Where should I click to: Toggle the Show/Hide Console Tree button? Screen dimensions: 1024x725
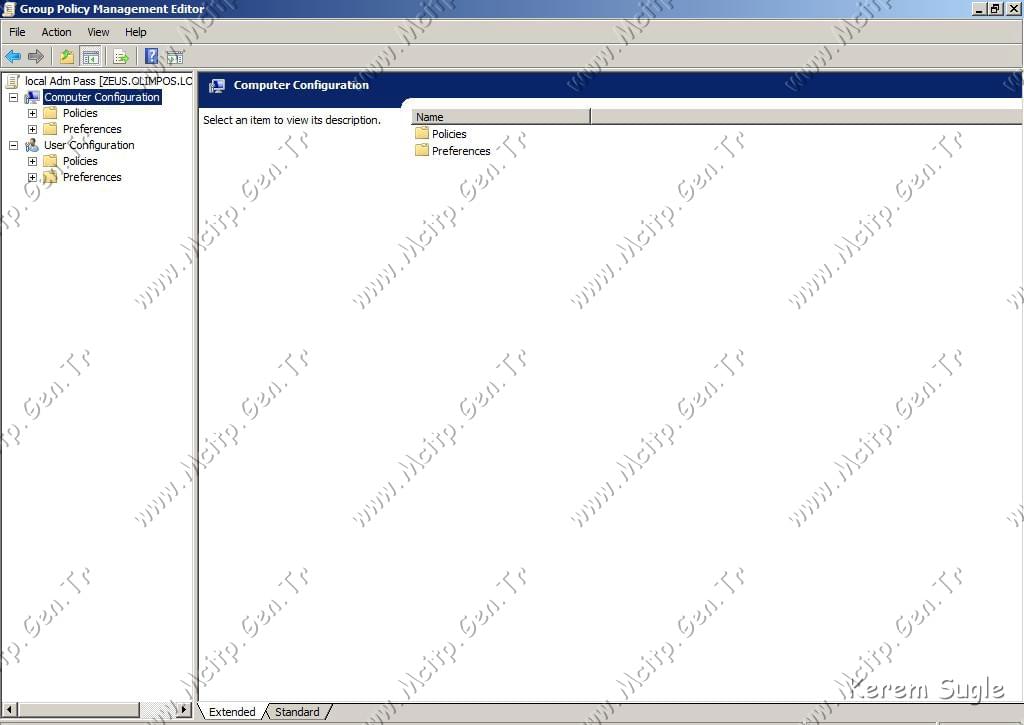tap(90, 57)
